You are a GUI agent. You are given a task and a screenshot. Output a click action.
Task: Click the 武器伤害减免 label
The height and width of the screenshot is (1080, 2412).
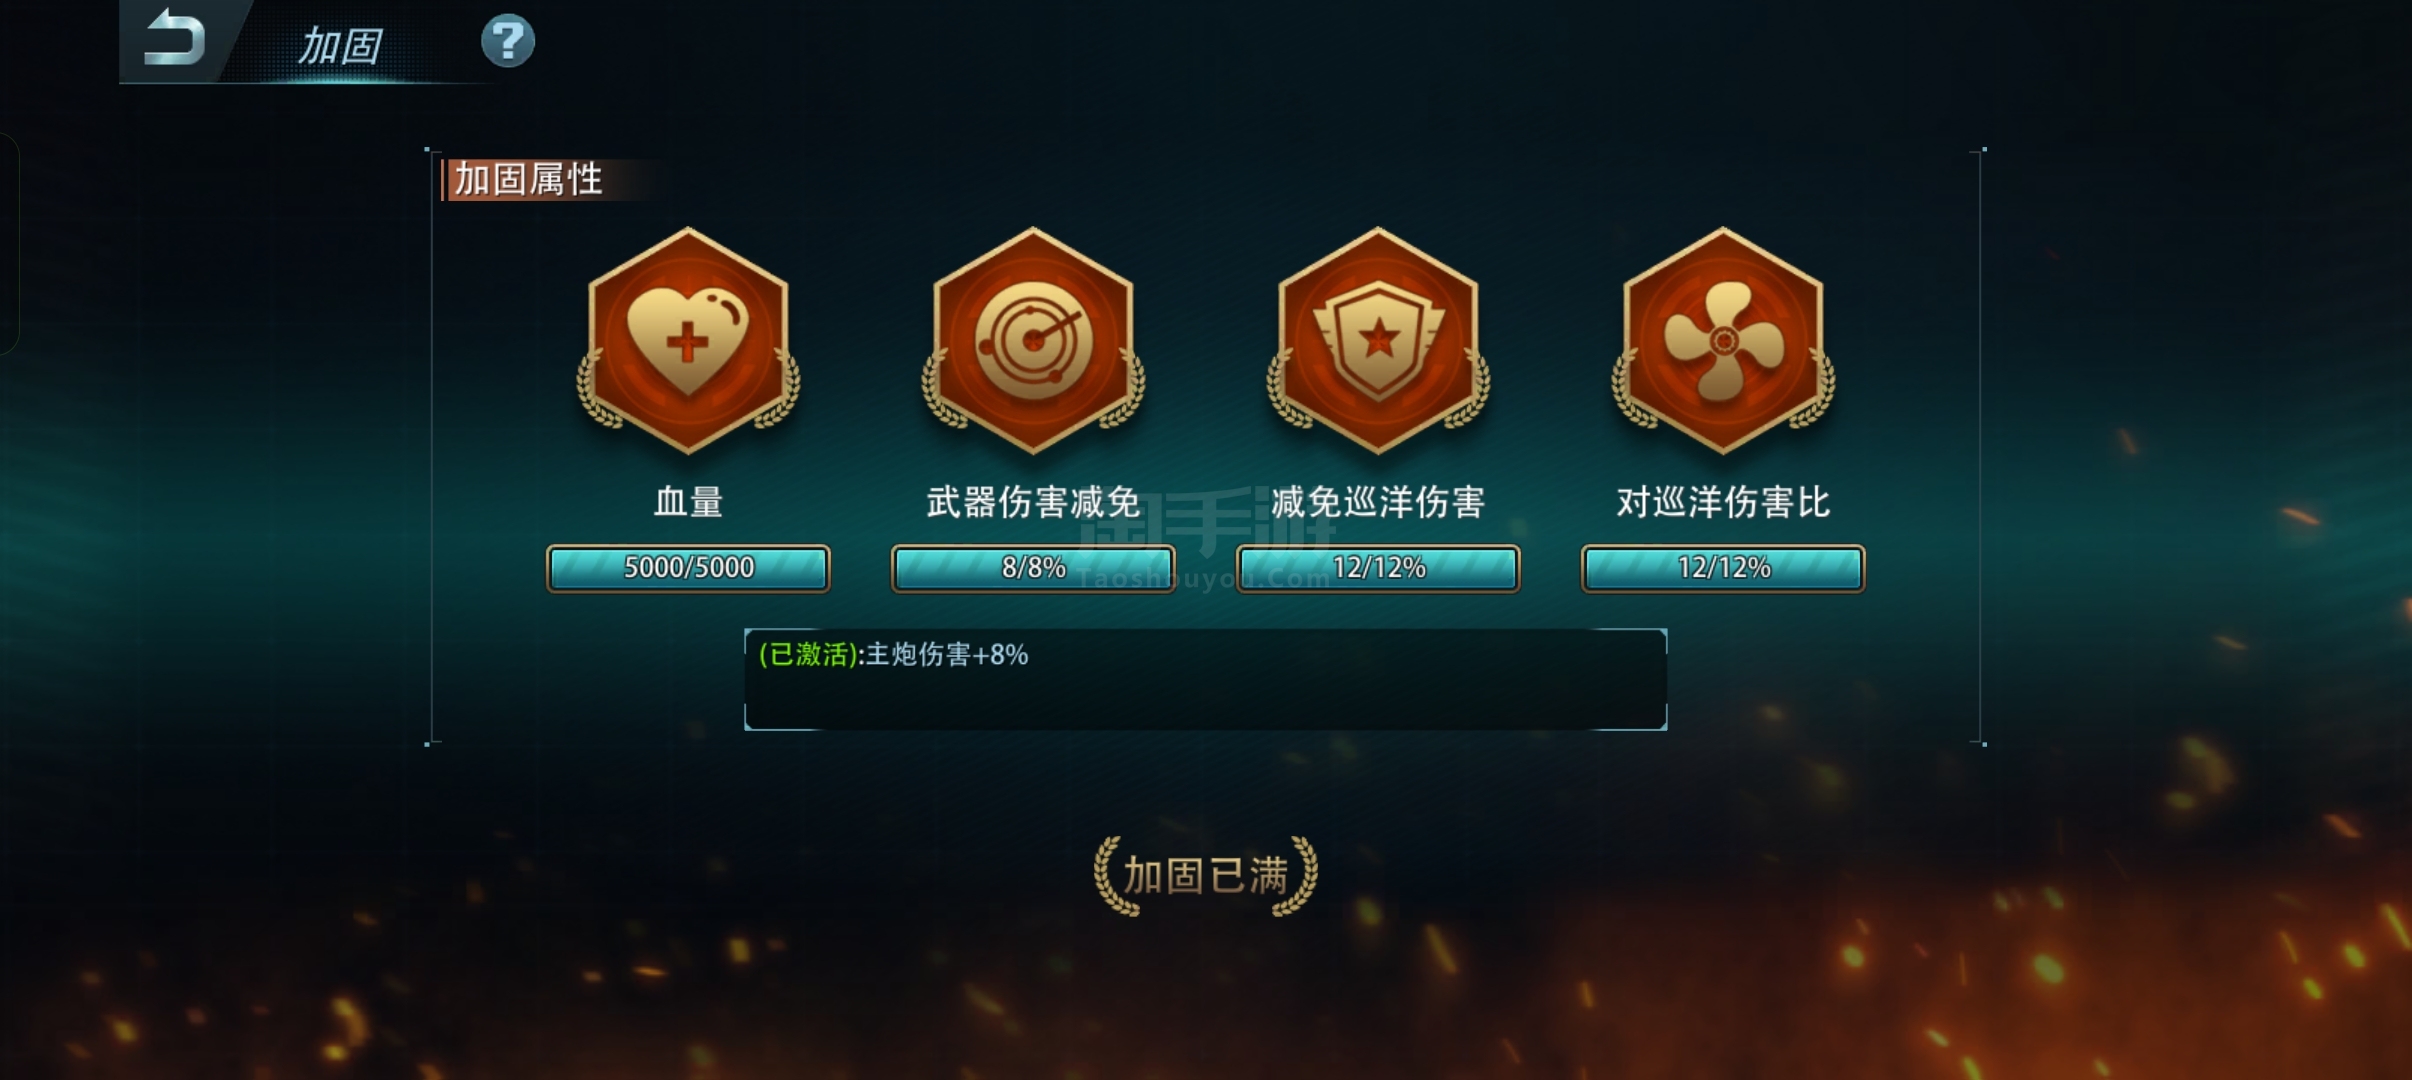(x=1033, y=502)
